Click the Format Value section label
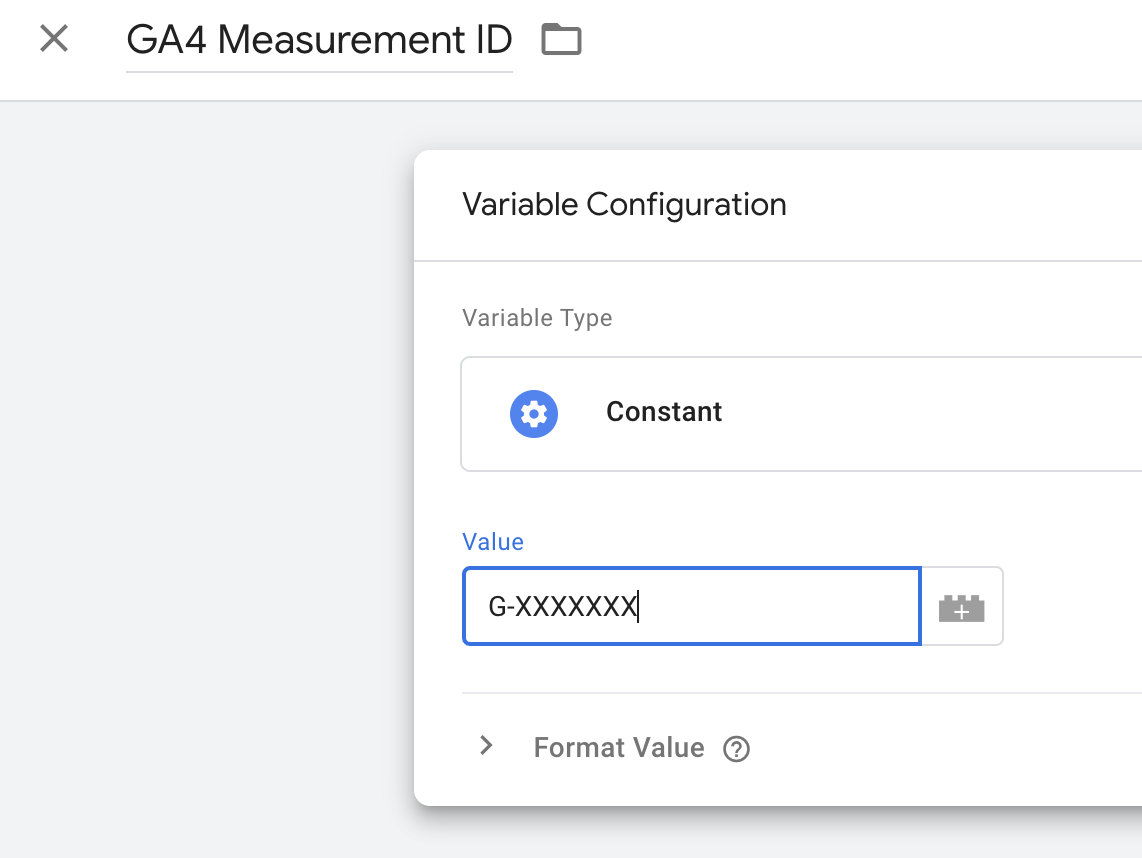The width and height of the screenshot is (1142, 858). click(x=618, y=748)
